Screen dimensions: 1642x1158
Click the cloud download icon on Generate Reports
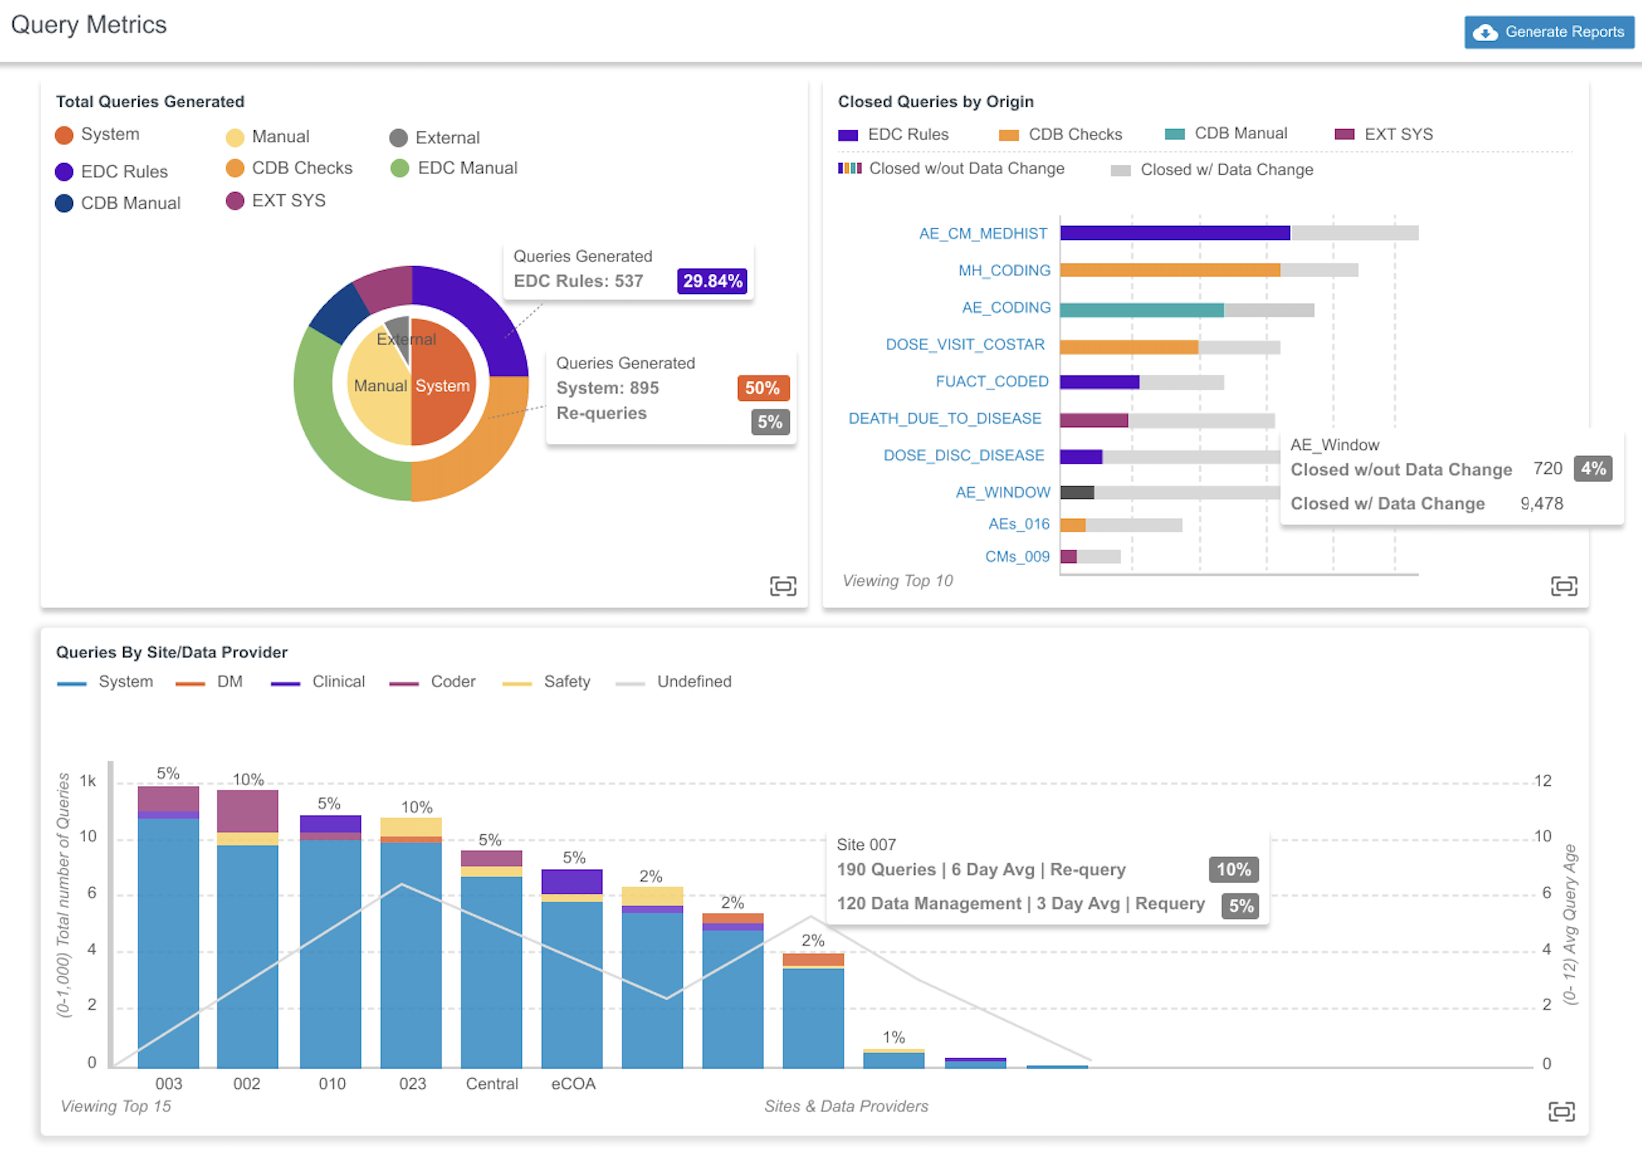click(x=1485, y=32)
